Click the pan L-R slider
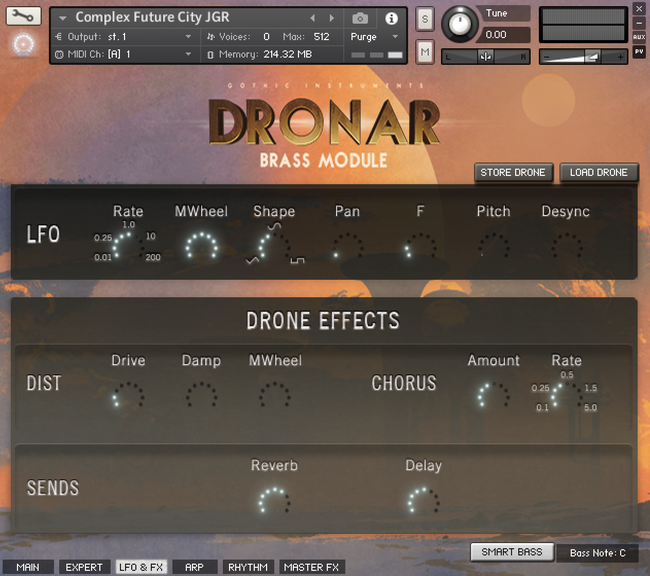 point(485,56)
